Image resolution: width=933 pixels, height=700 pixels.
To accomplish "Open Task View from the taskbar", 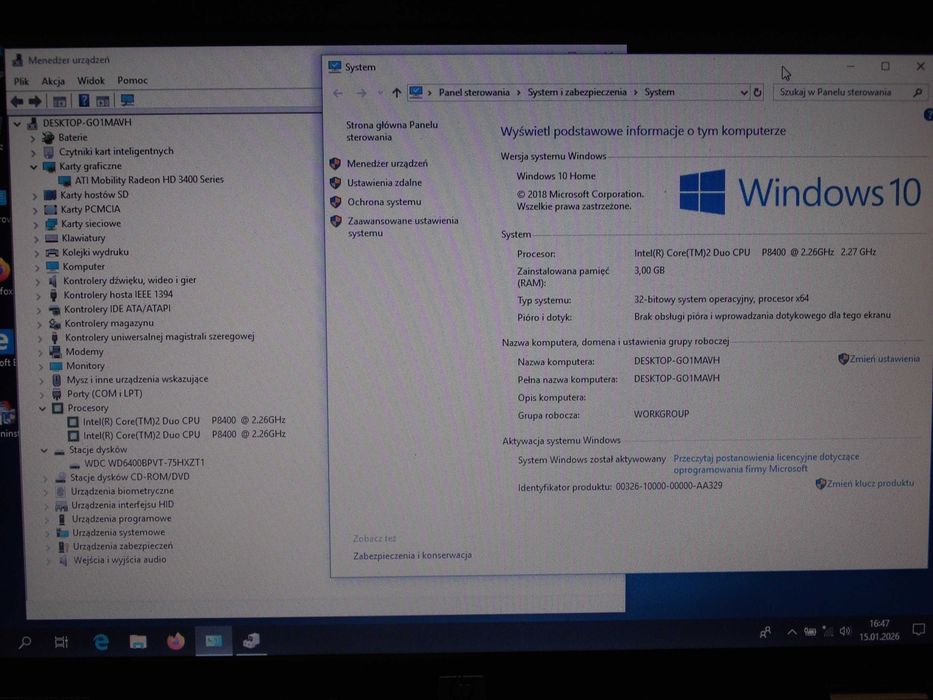I will (x=61, y=642).
